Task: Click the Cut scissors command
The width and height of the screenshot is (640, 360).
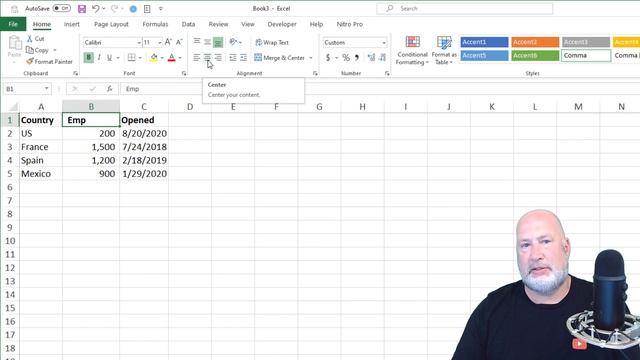Action: 36,39
